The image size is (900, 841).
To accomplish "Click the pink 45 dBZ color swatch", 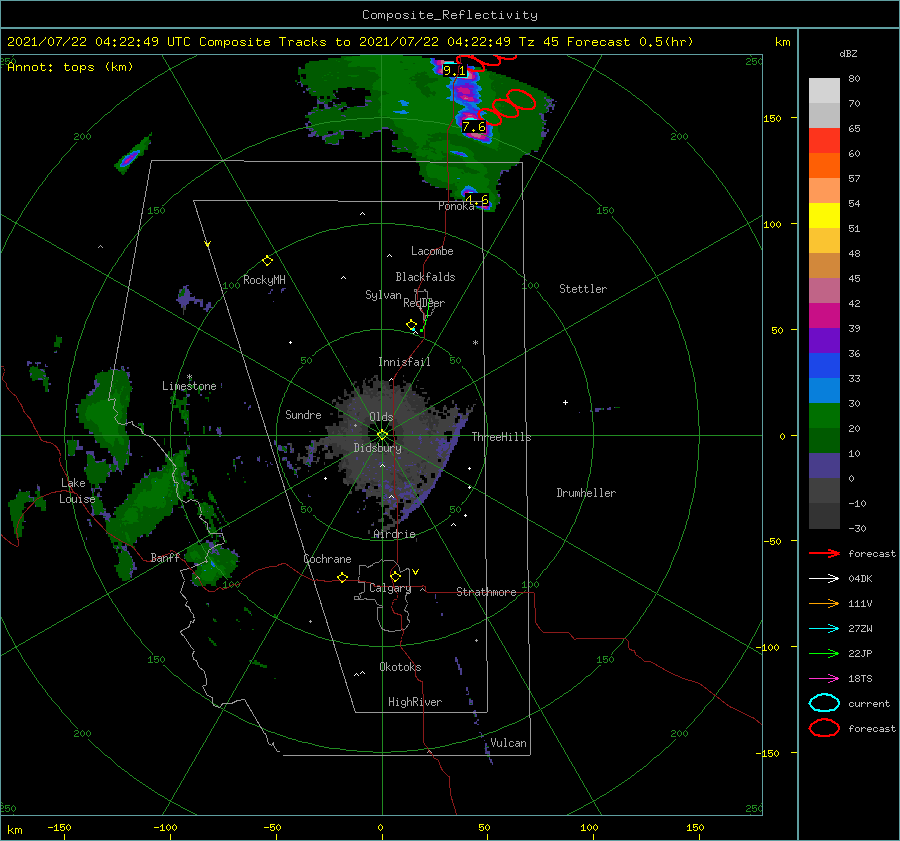I will (x=824, y=290).
